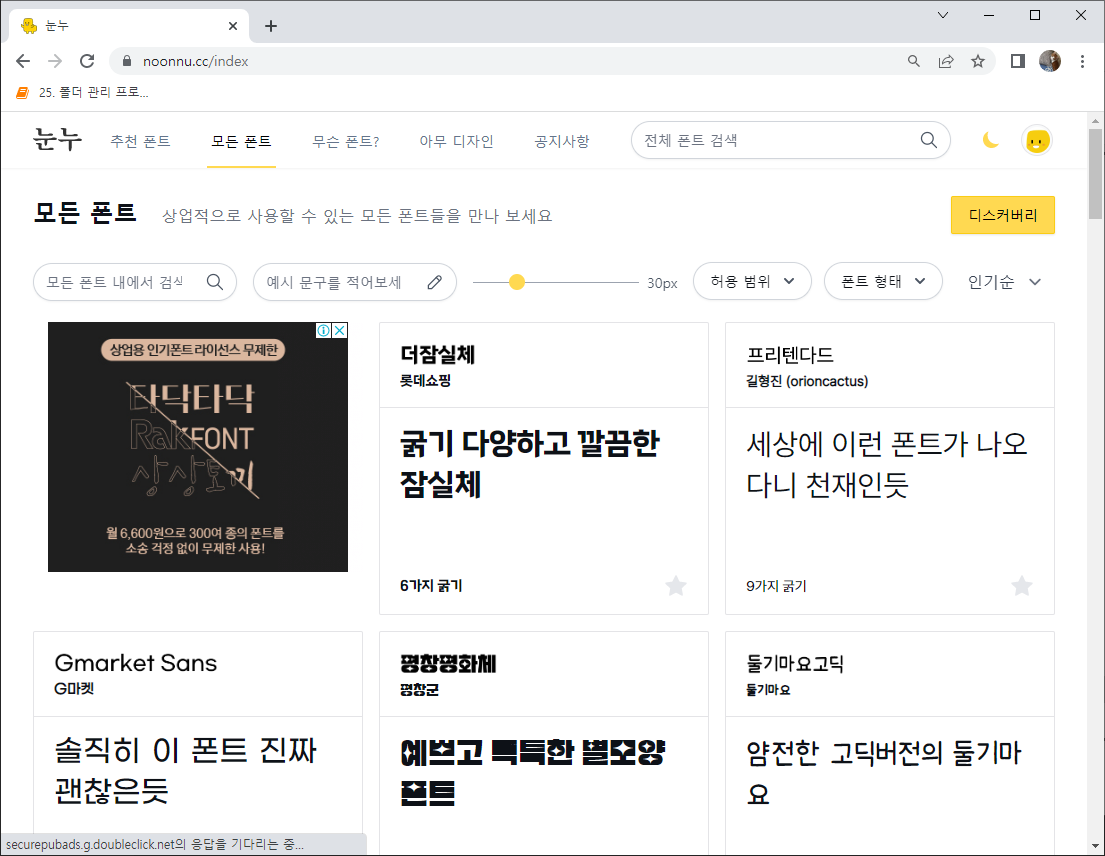The width and height of the screenshot is (1105, 856).
Task: Open a new browser tab
Action: click(x=271, y=26)
